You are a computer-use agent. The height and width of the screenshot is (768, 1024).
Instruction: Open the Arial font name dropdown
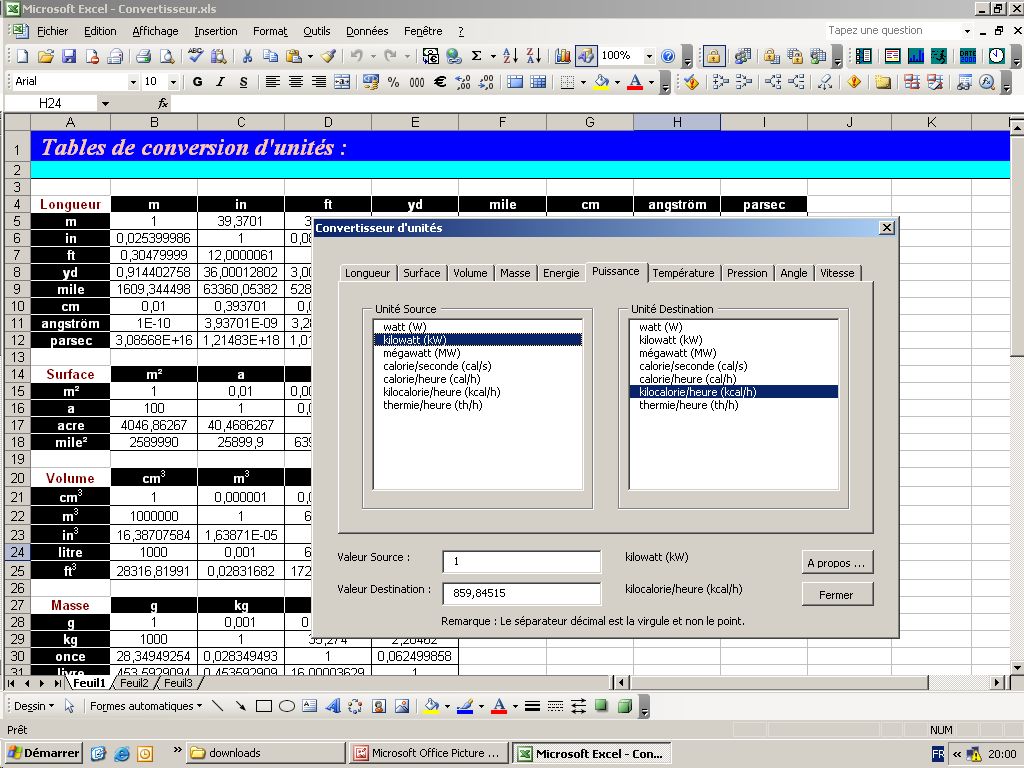(x=133, y=82)
